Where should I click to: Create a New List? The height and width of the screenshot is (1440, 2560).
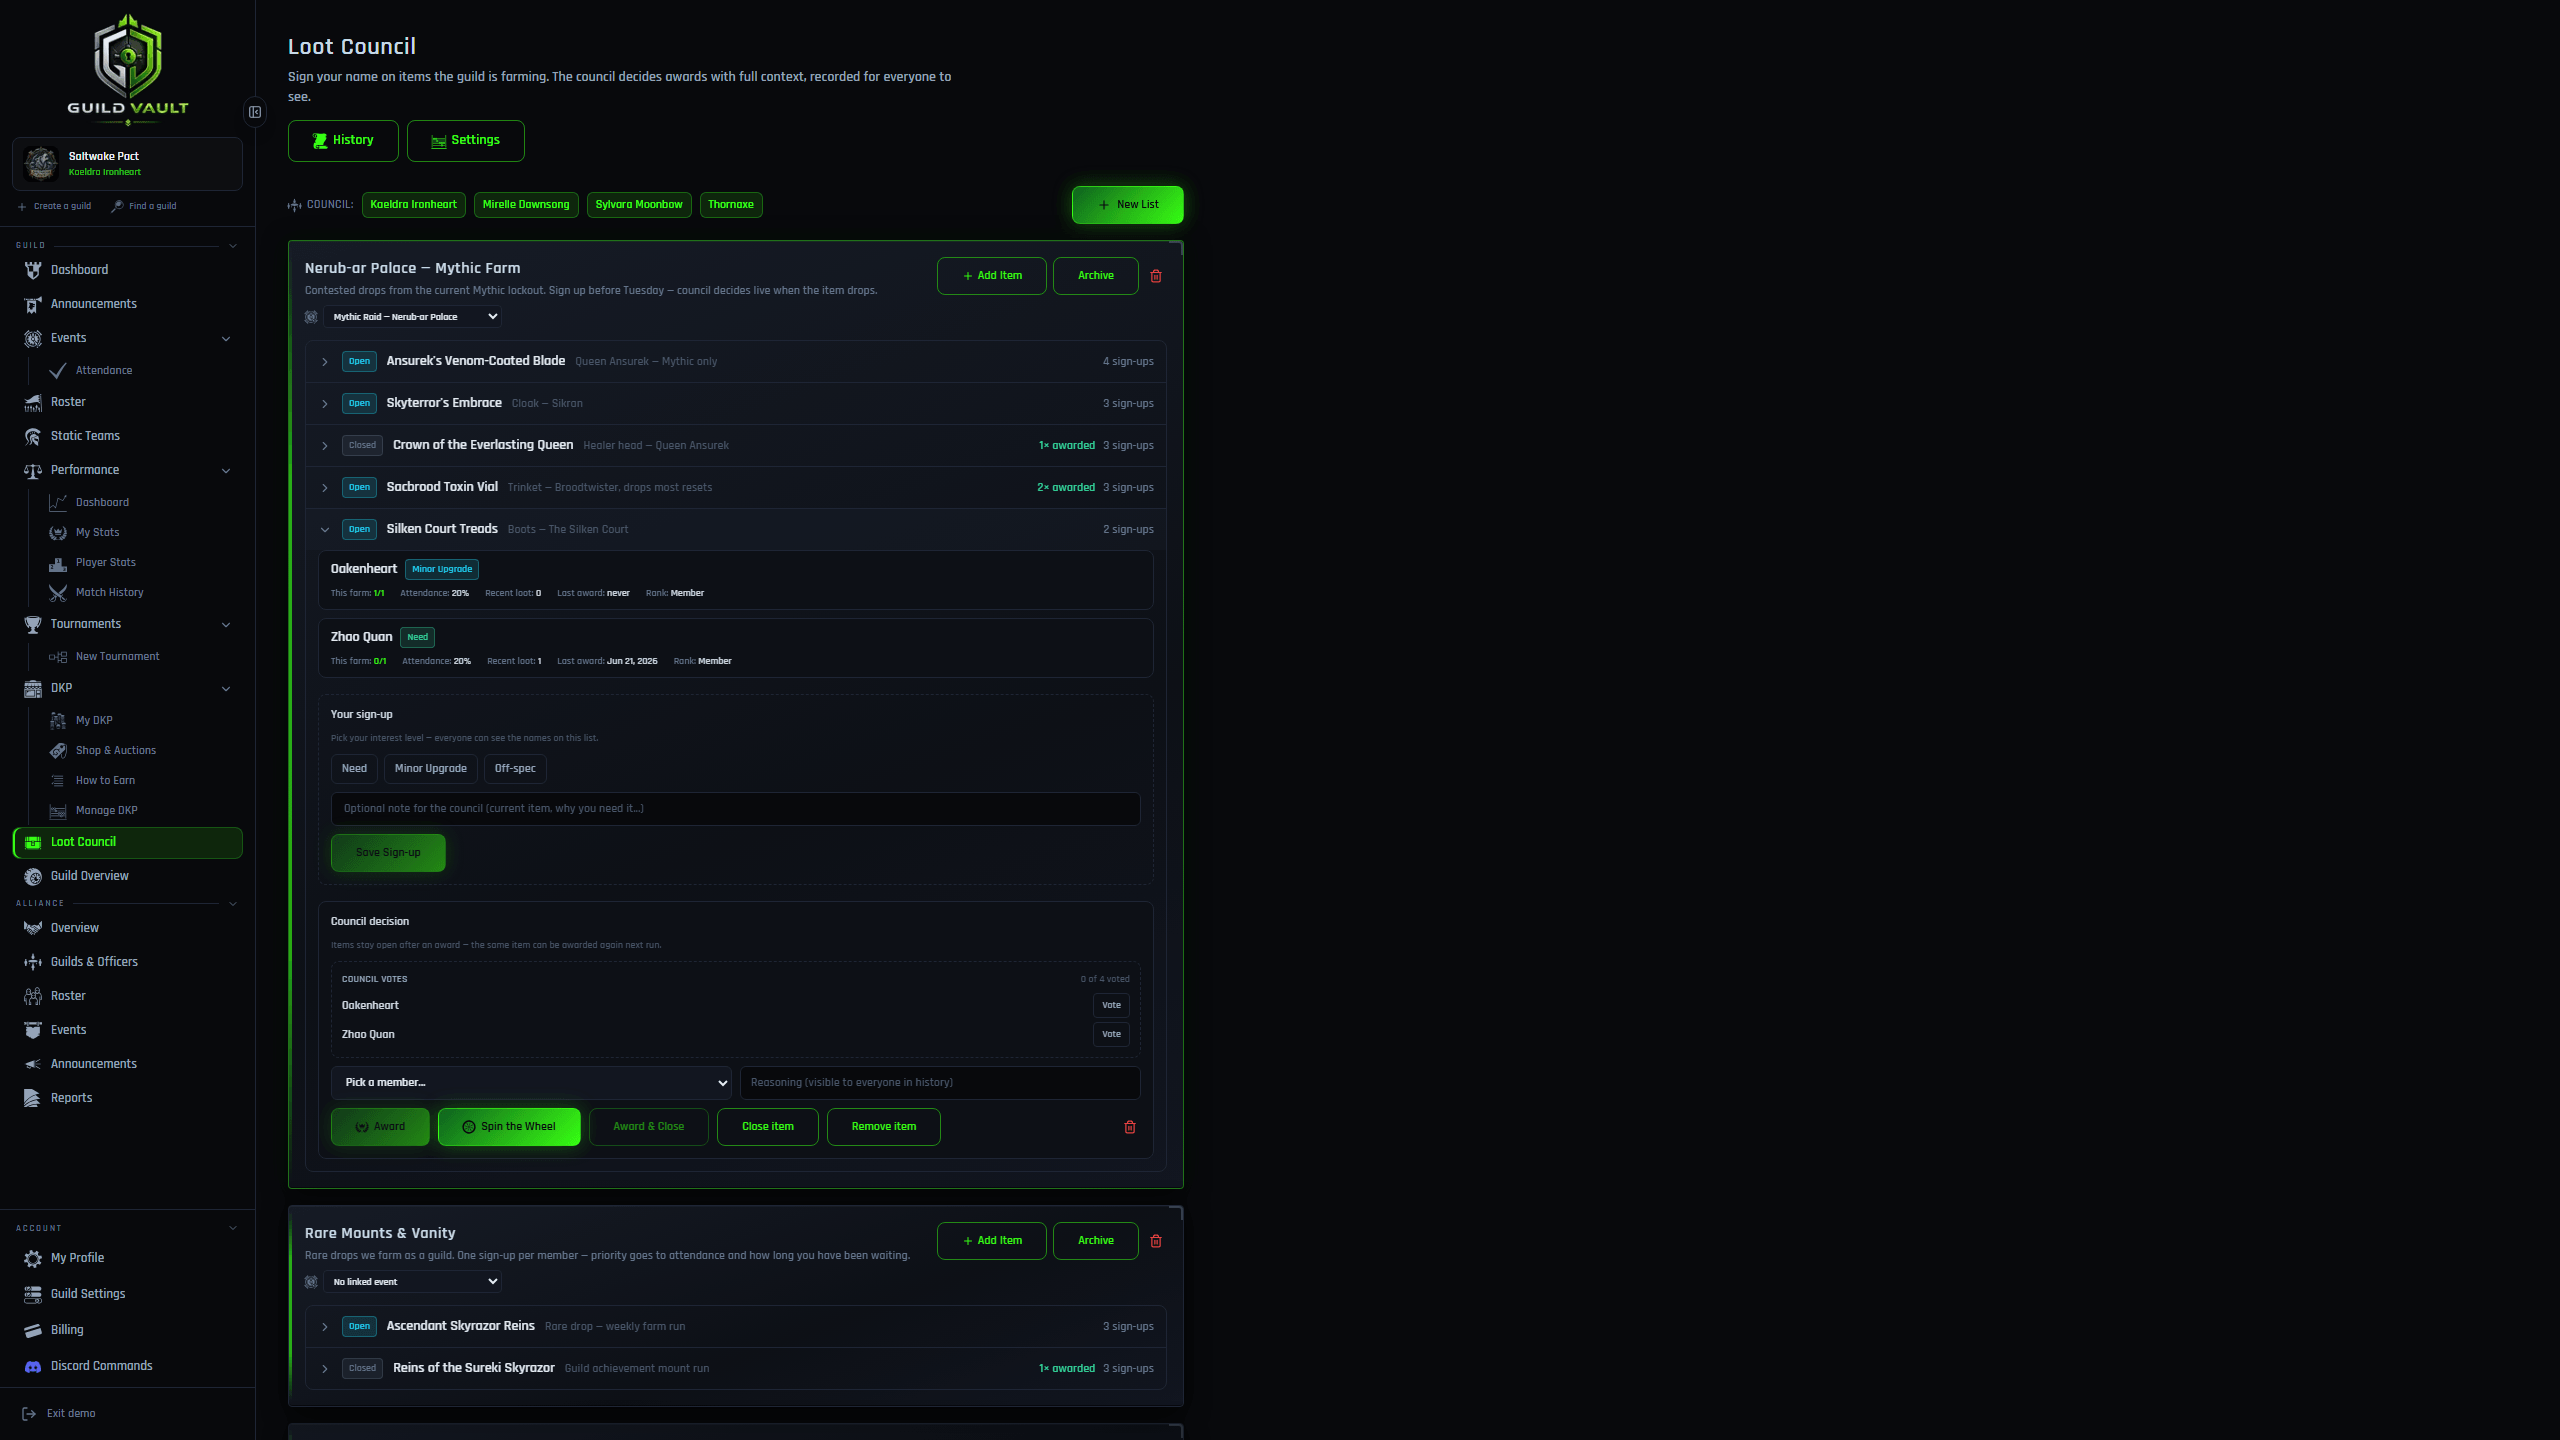1128,205
